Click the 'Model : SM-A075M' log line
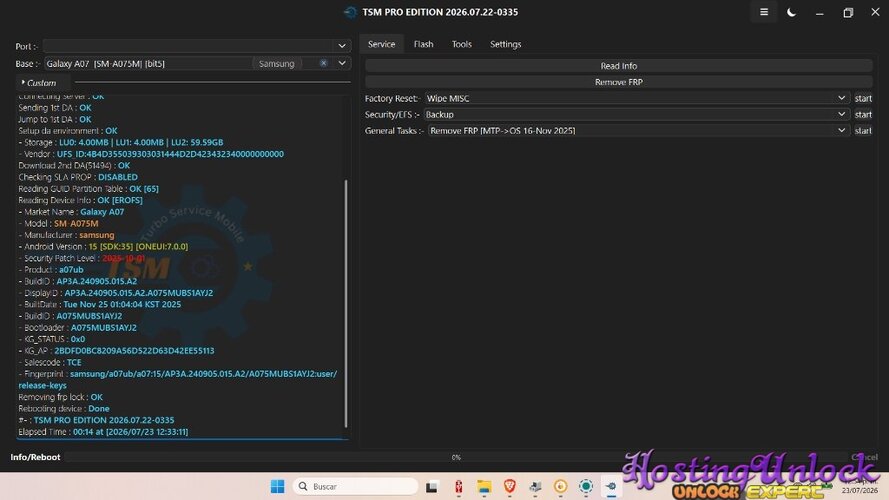The height and width of the screenshot is (500, 889). 58,223
